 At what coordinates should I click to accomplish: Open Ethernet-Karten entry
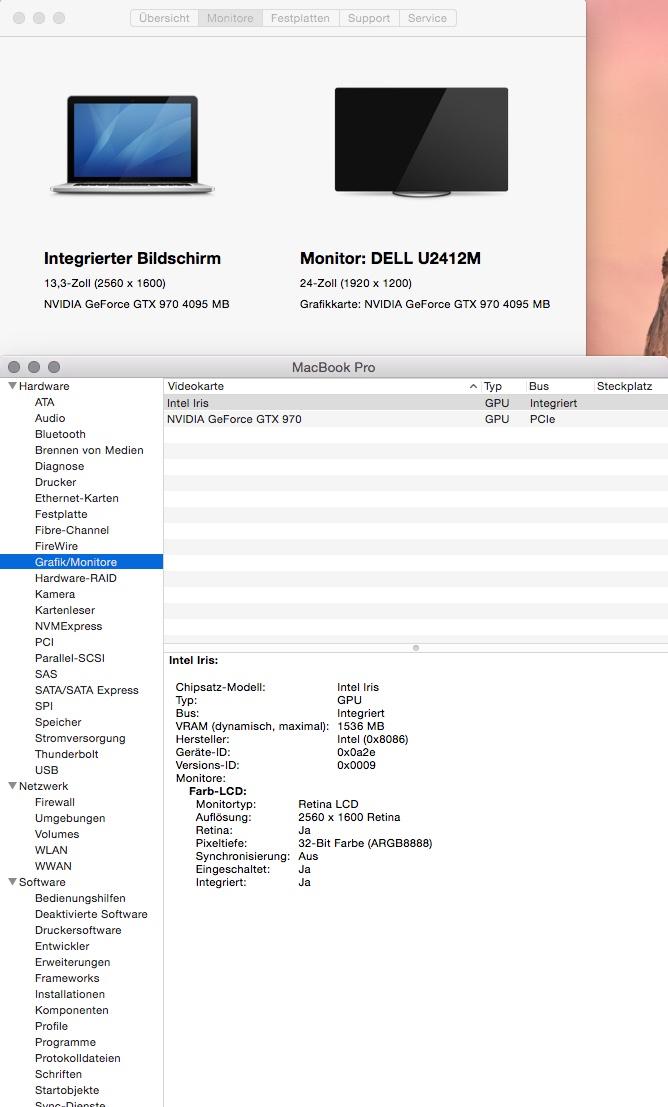point(77,498)
